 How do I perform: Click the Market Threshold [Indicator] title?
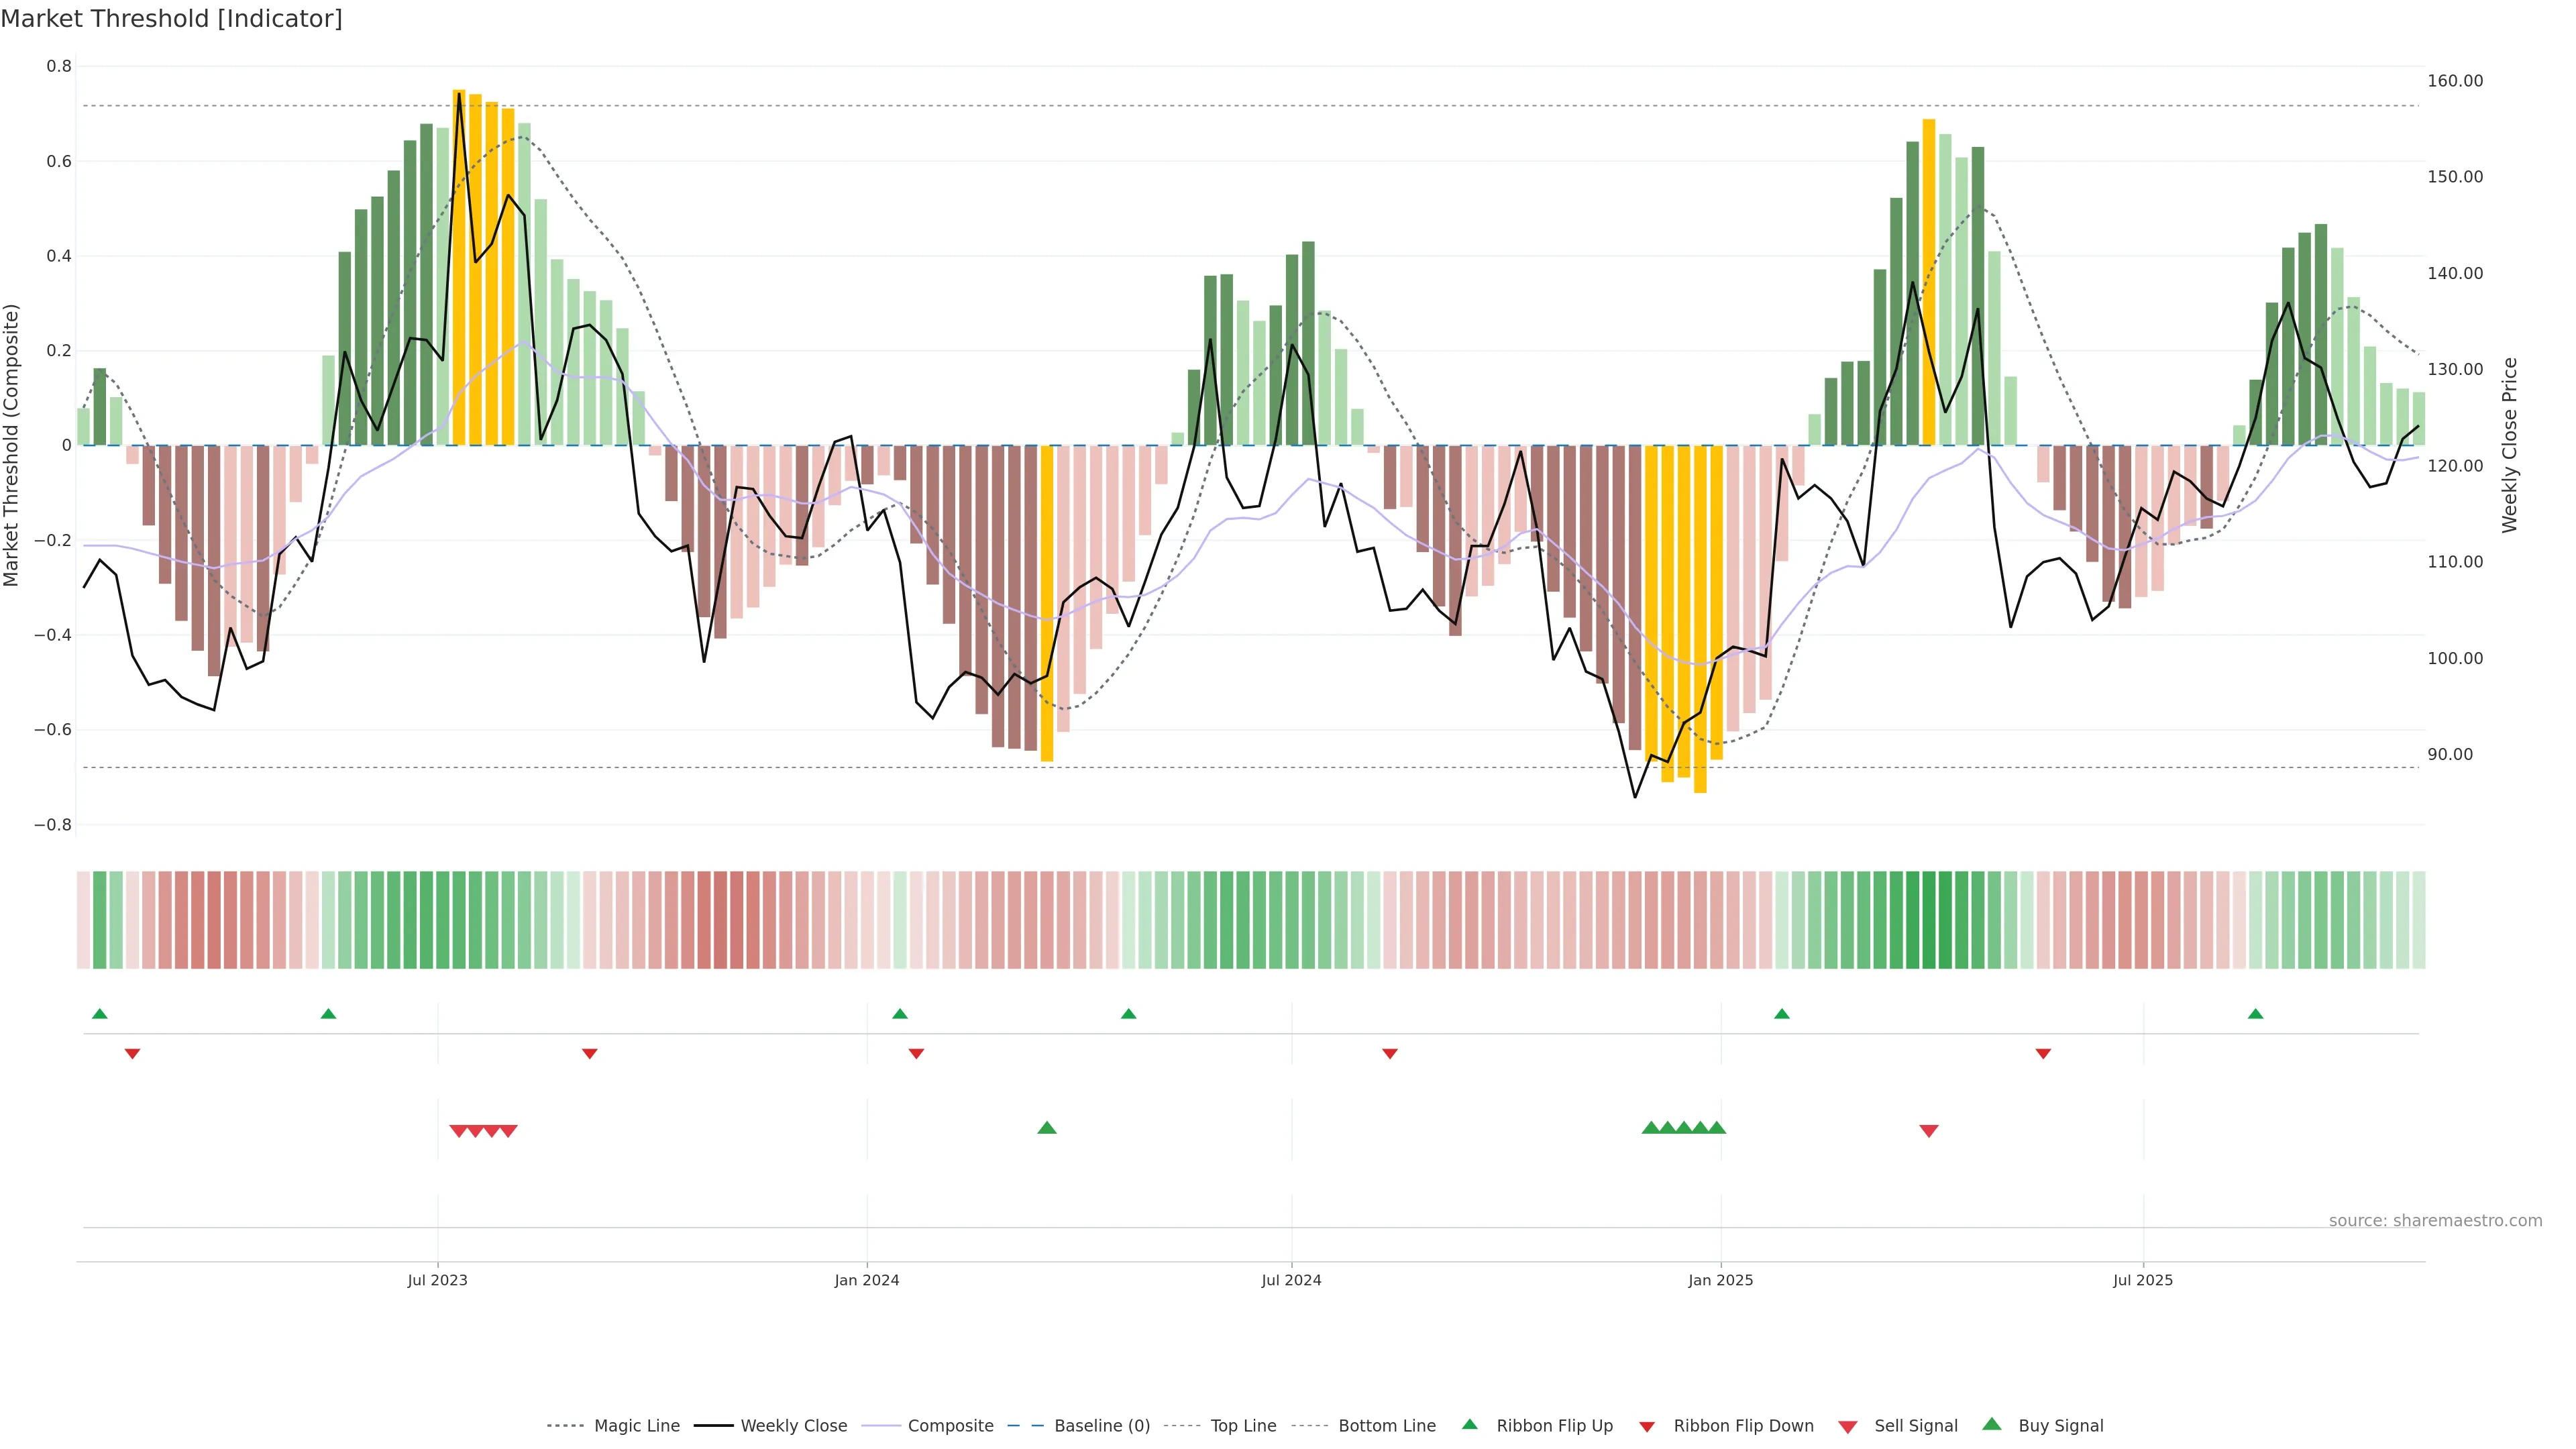(171, 19)
